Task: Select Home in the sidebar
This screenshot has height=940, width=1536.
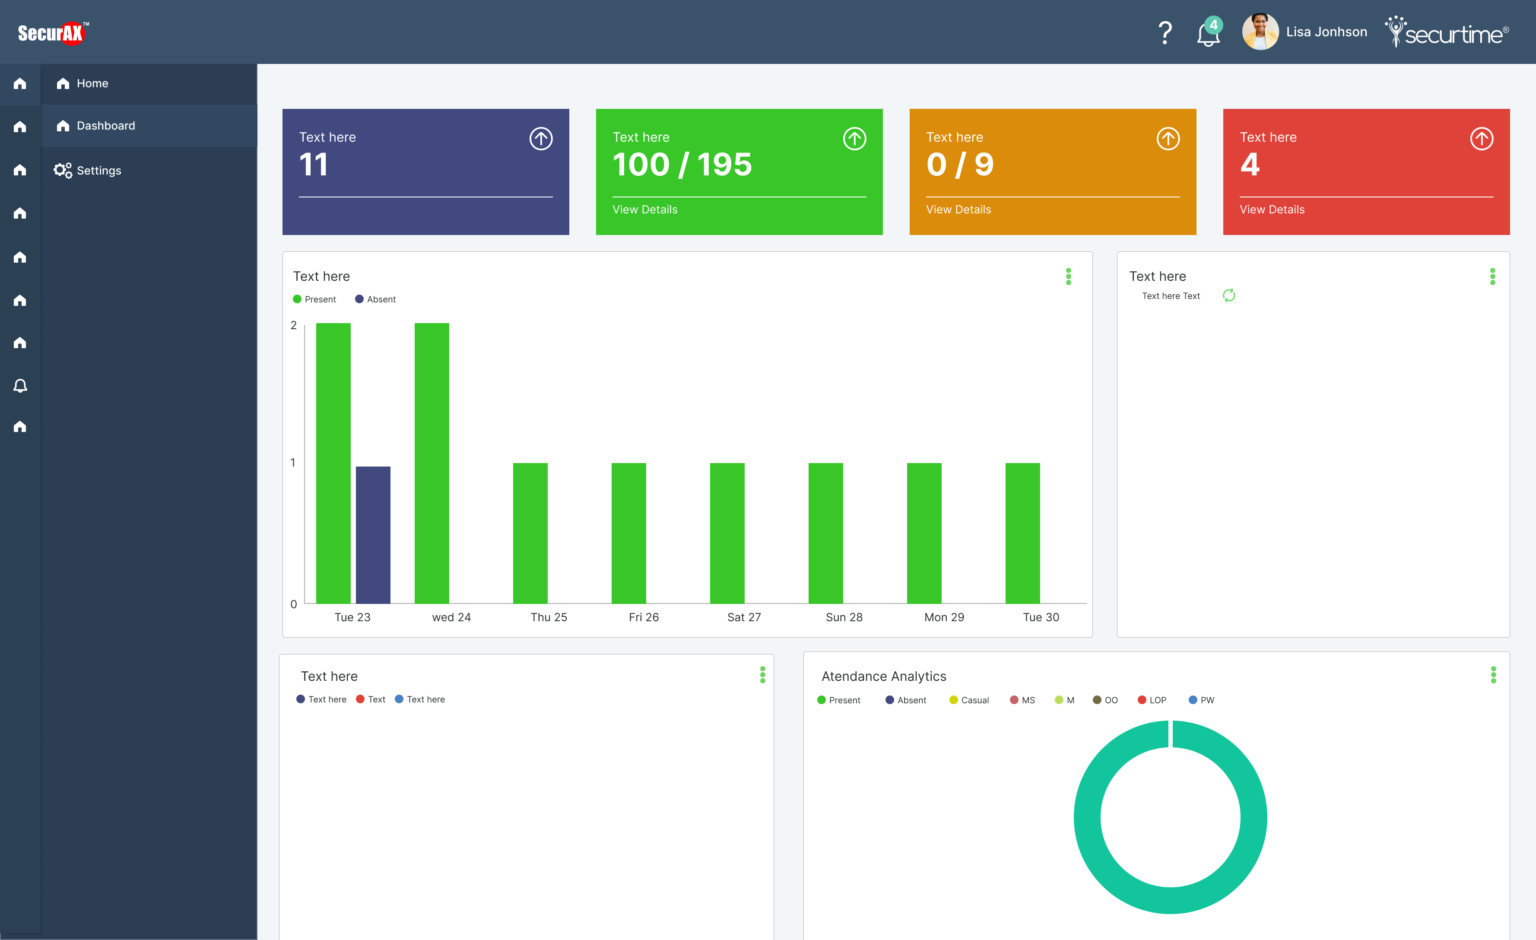Action: pyautogui.click(x=92, y=83)
